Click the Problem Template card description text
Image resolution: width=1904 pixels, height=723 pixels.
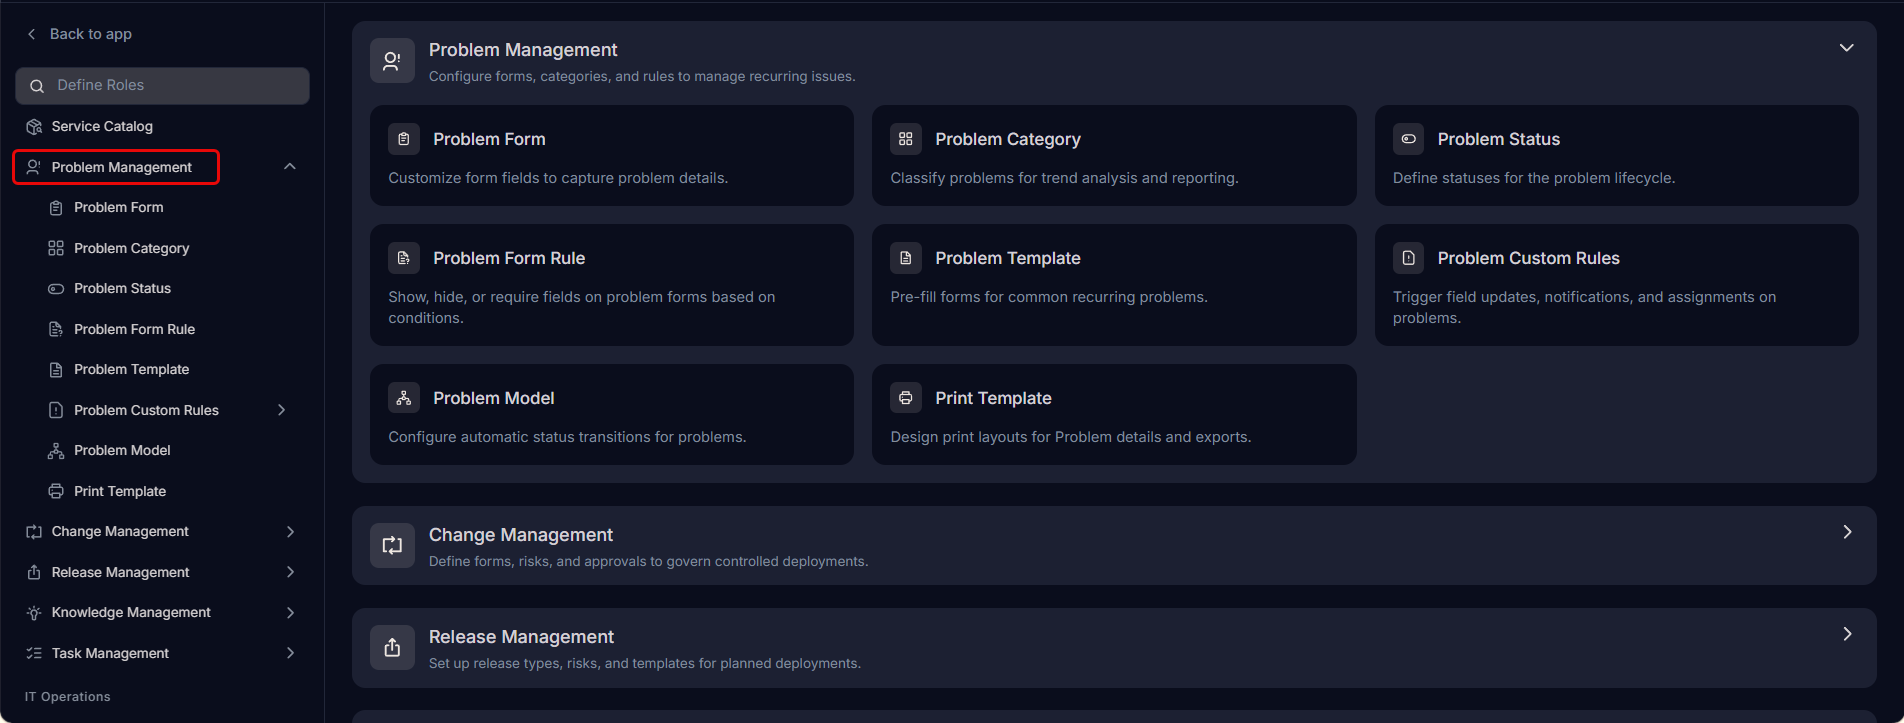[x=1049, y=297]
